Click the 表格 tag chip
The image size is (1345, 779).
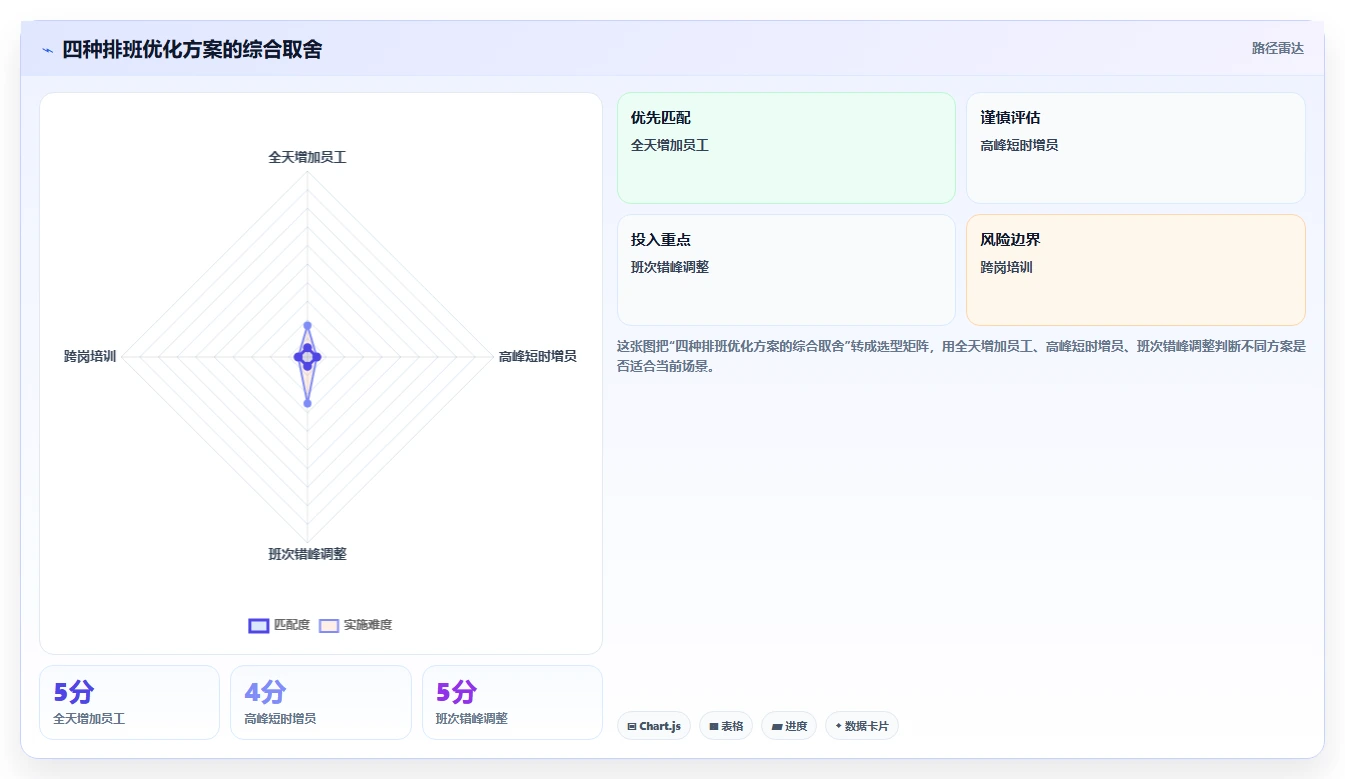point(726,726)
